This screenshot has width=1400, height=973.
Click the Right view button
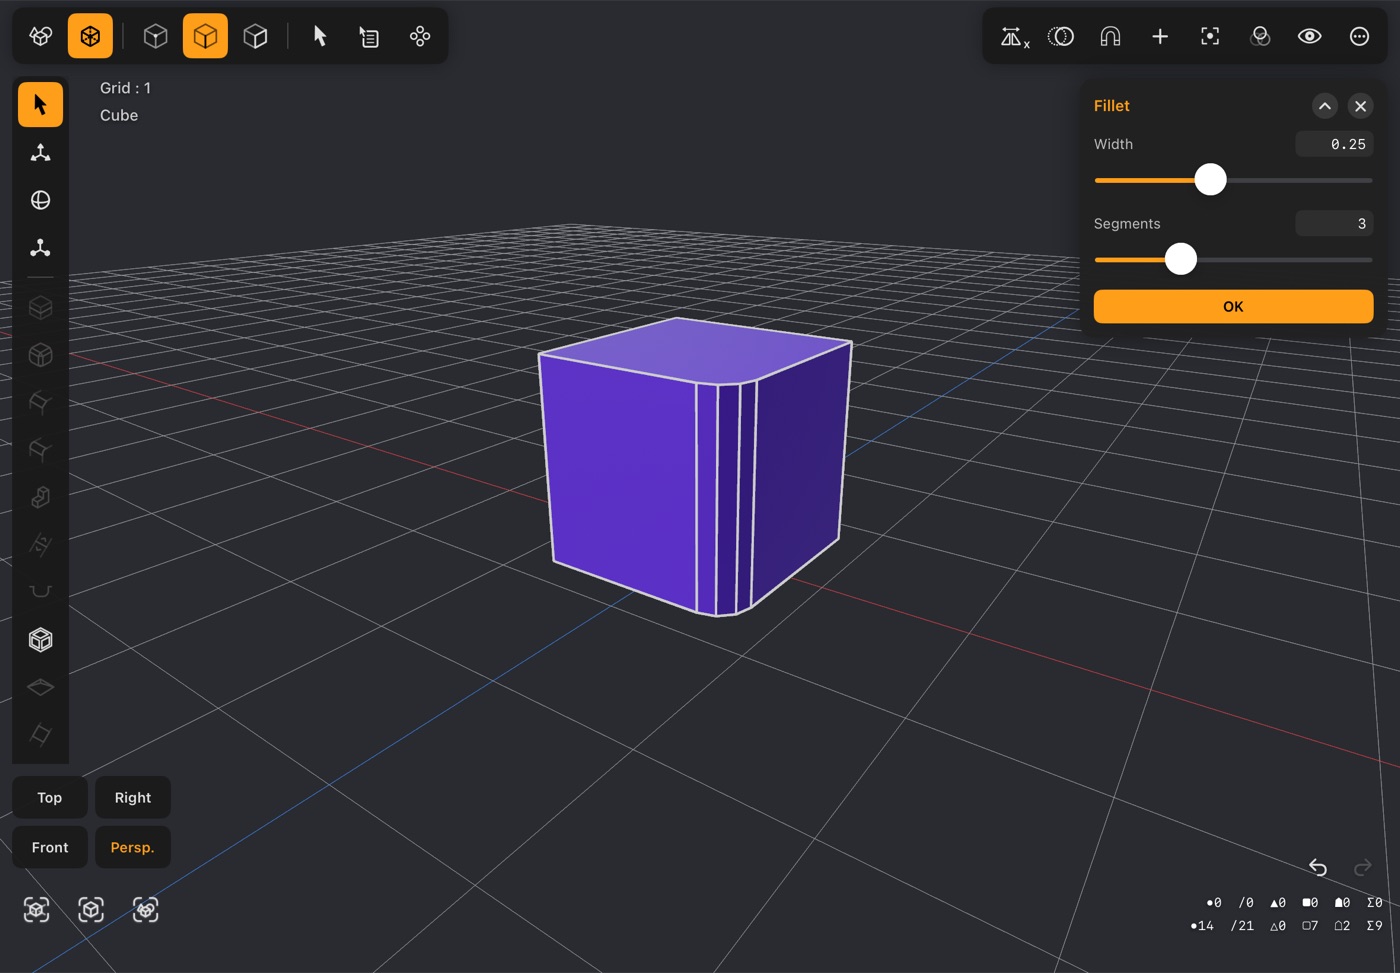(x=133, y=798)
